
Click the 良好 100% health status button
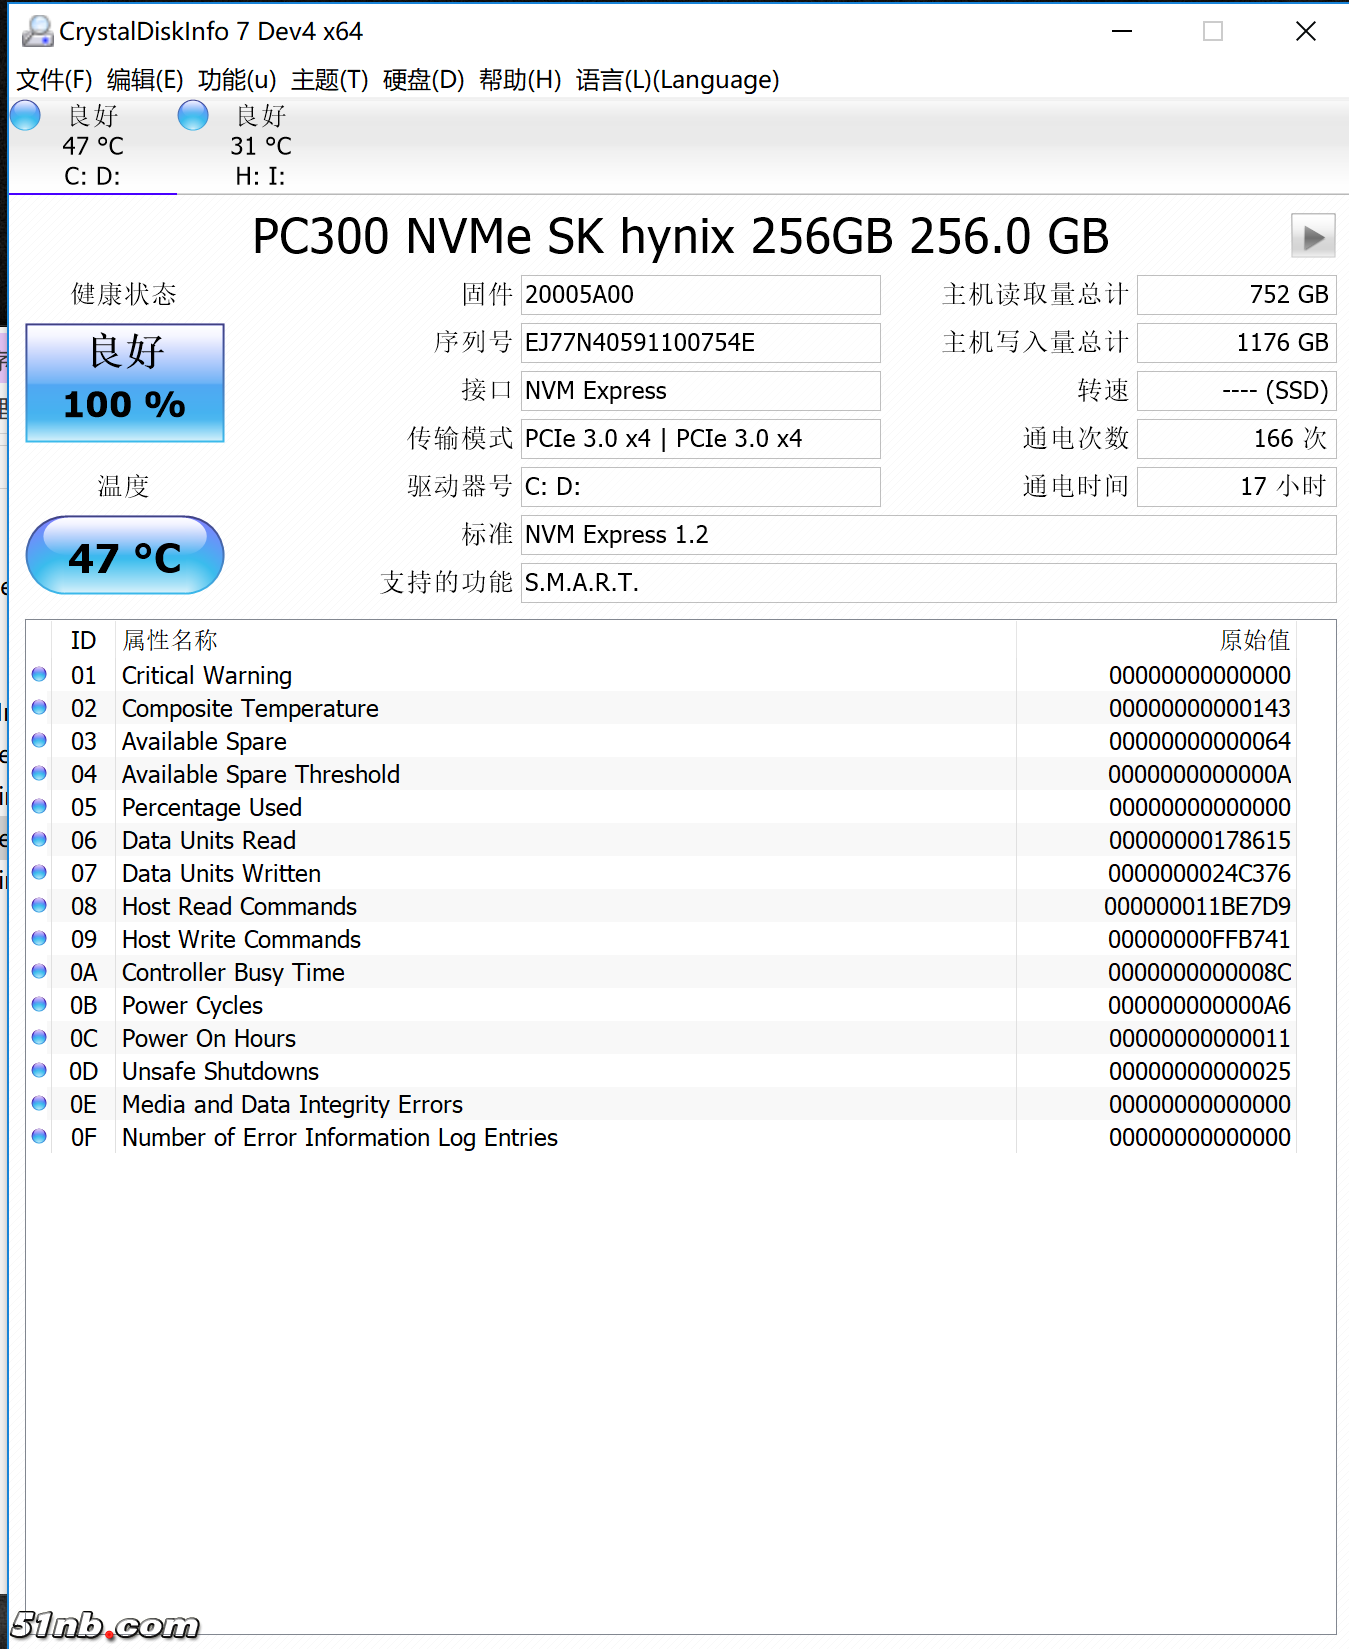(125, 383)
